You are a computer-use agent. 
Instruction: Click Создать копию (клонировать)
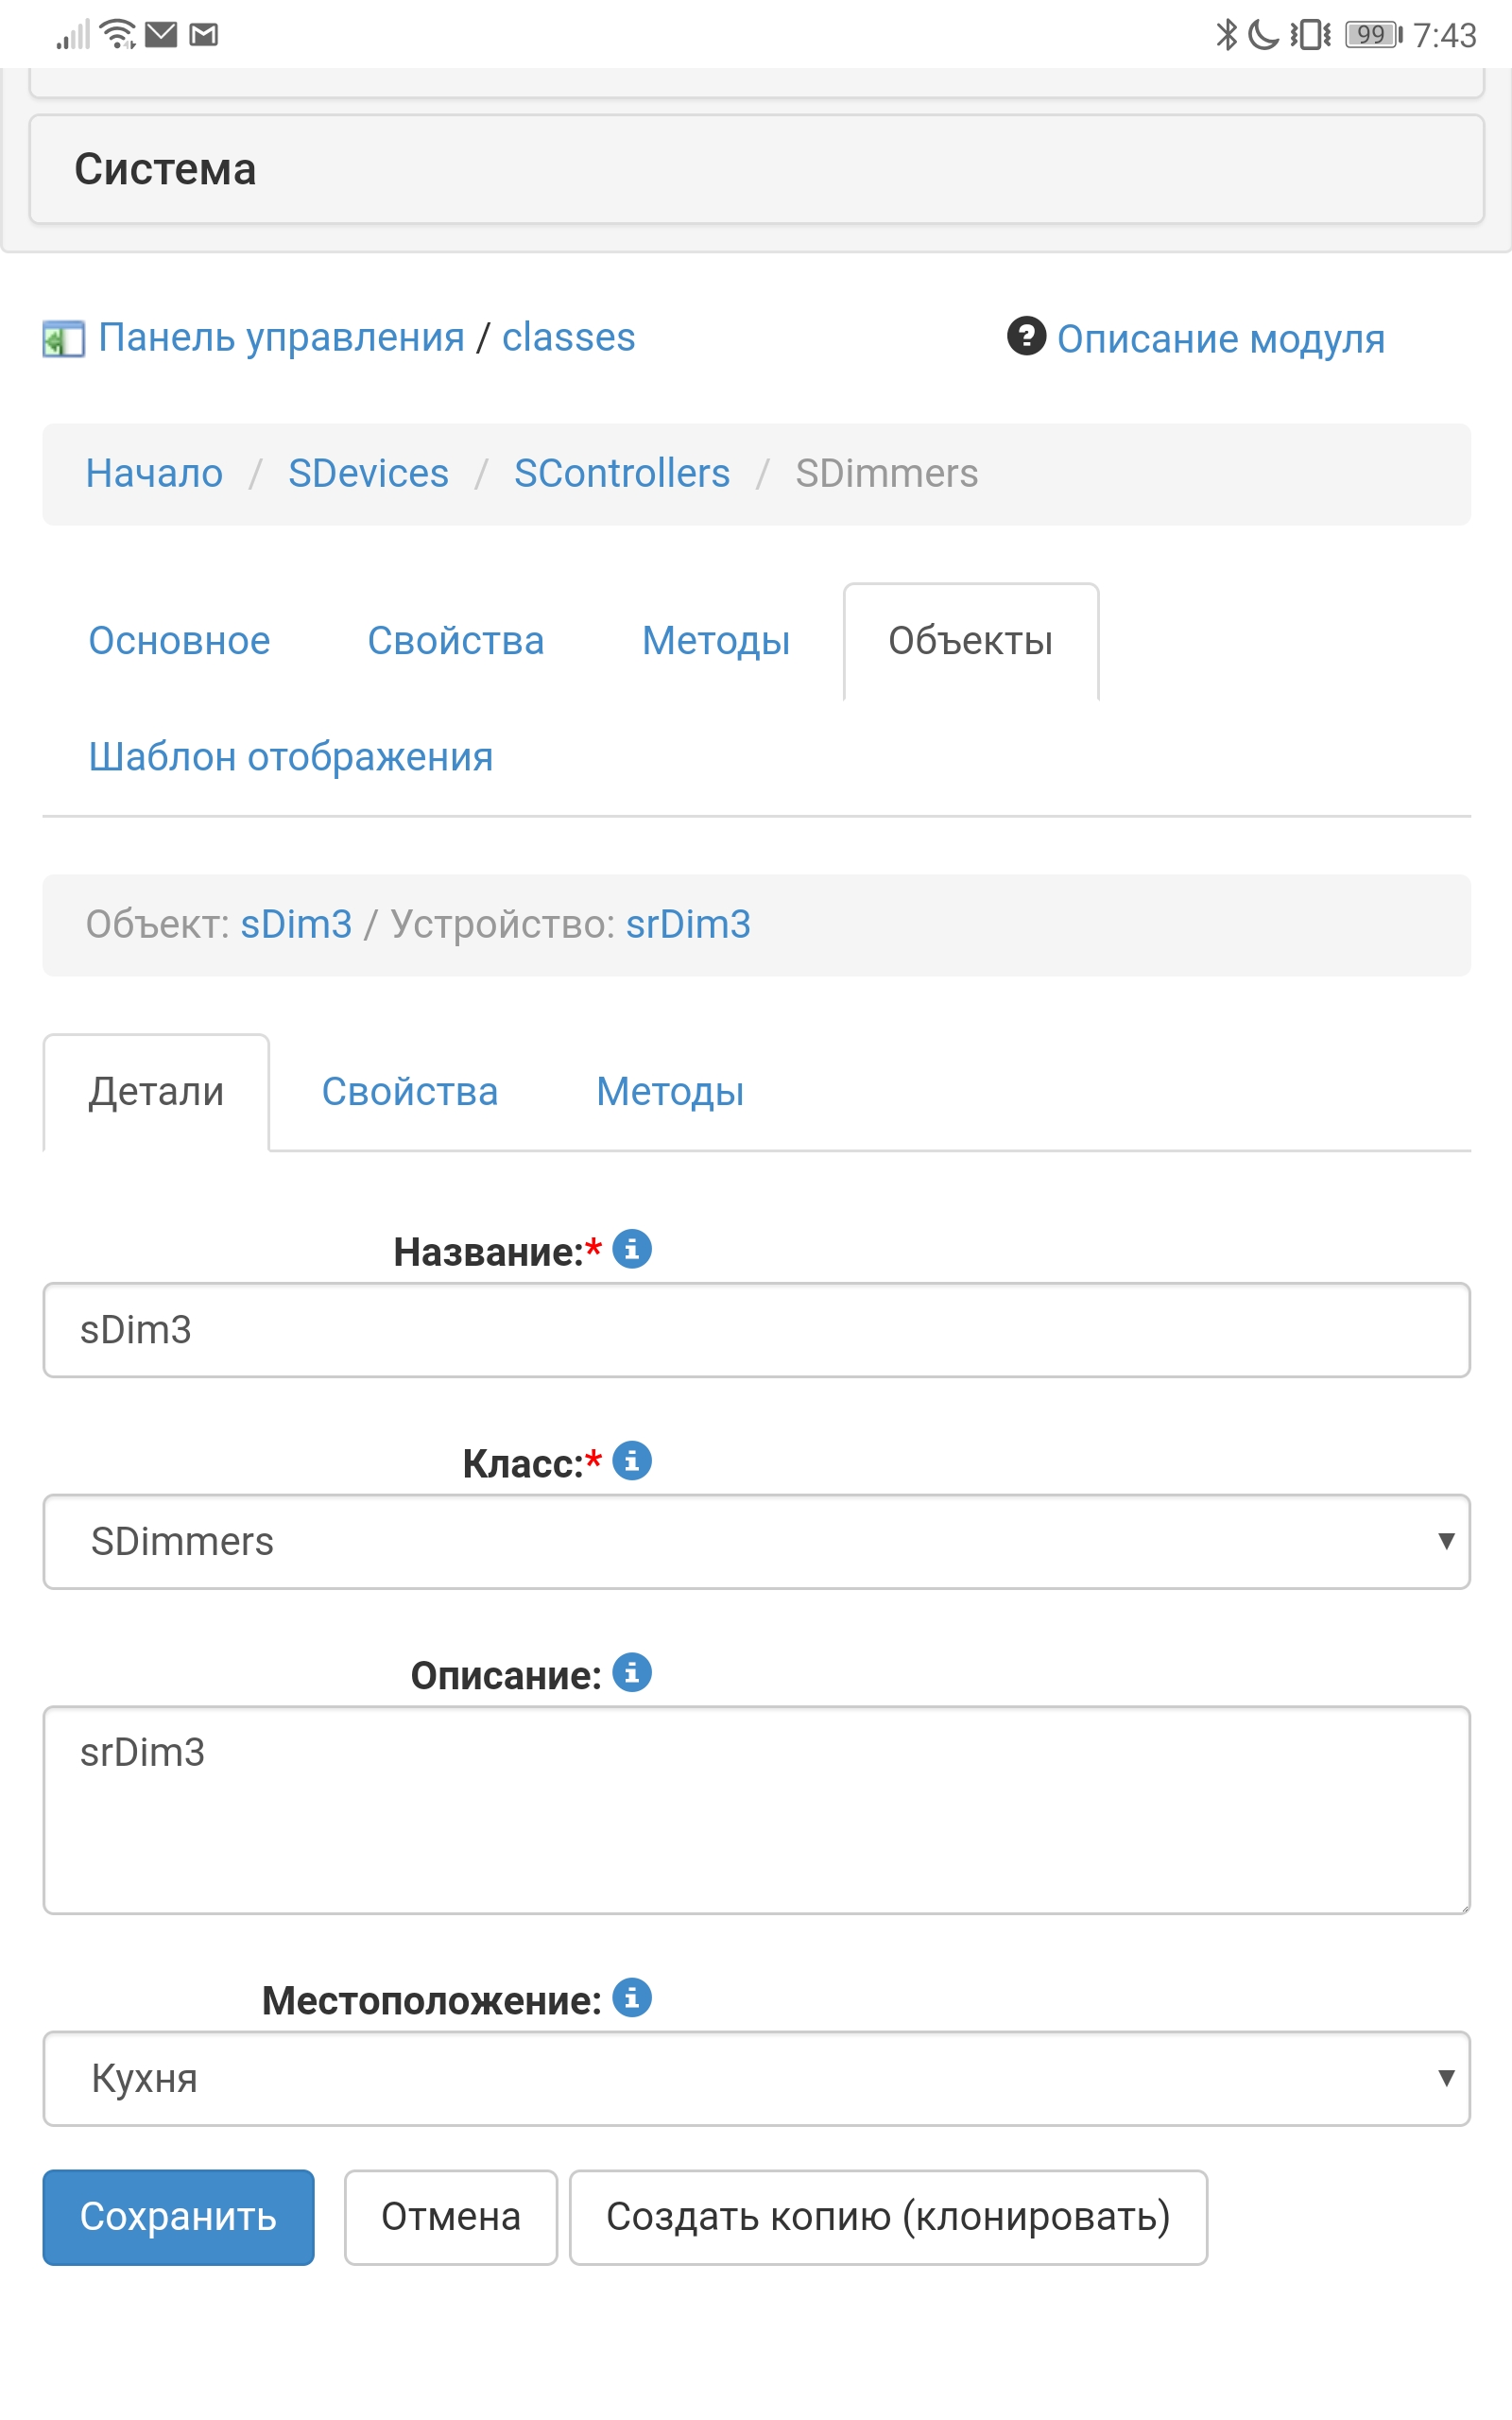pyautogui.click(x=888, y=2216)
